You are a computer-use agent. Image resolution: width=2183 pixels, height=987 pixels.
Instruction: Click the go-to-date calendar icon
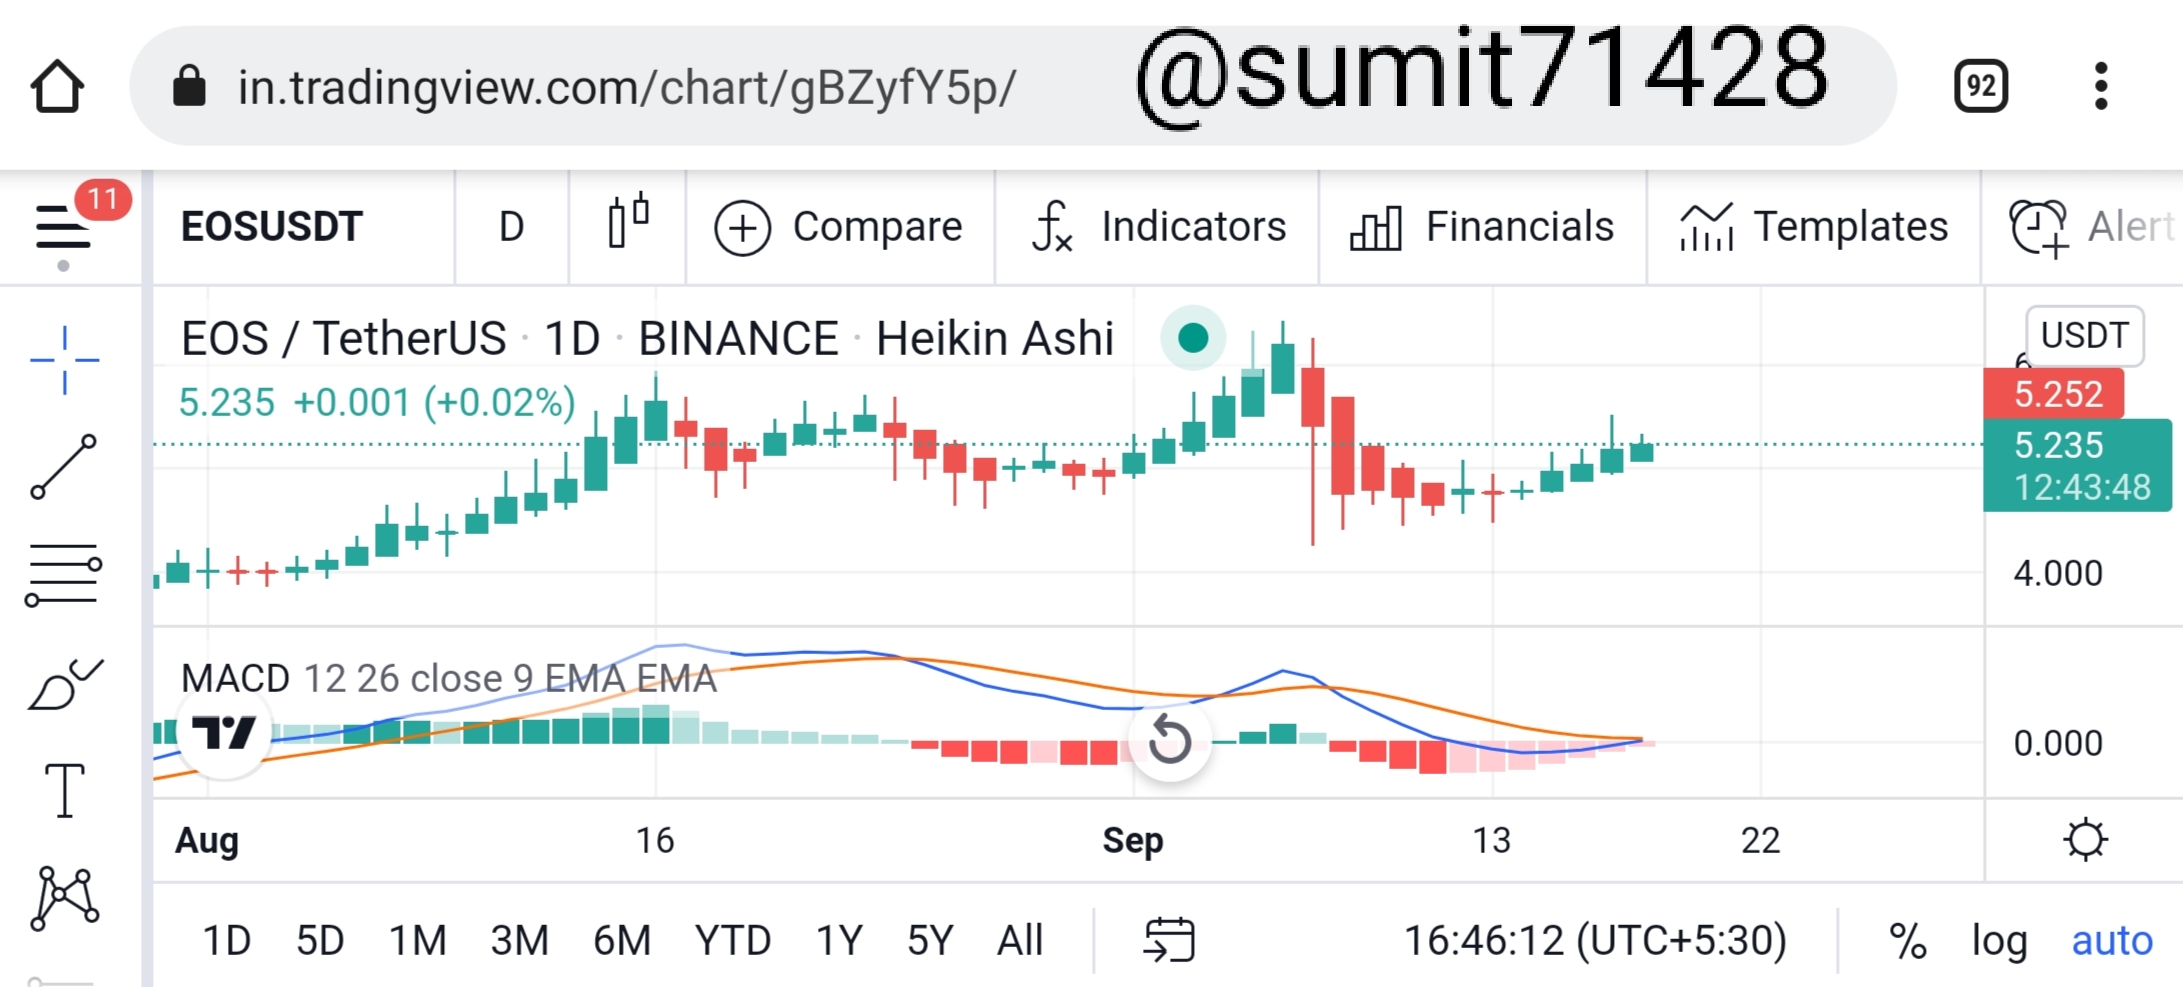1169,940
